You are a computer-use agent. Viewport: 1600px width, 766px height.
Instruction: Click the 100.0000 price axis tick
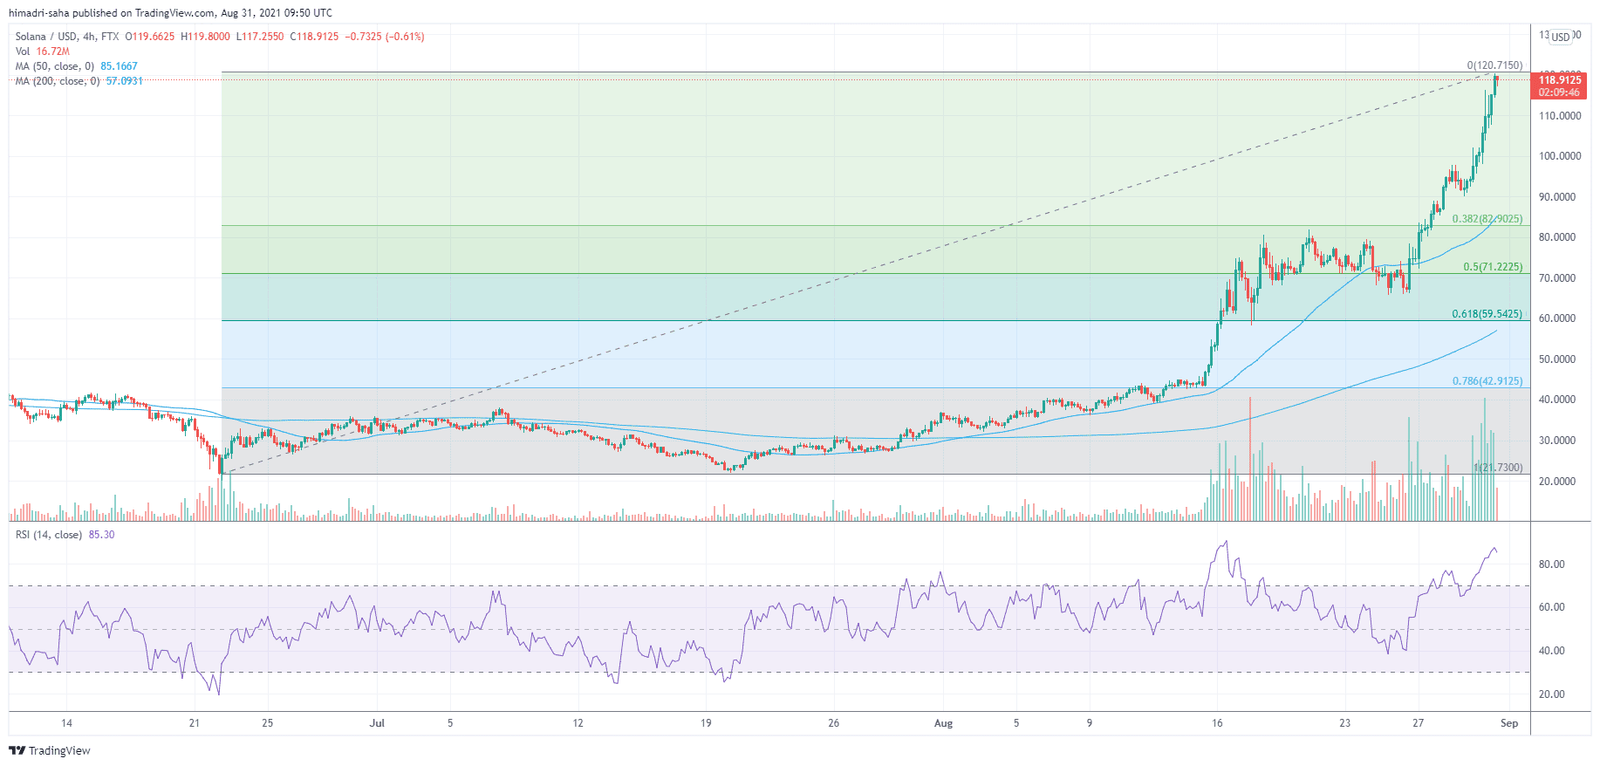(1560, 156)
